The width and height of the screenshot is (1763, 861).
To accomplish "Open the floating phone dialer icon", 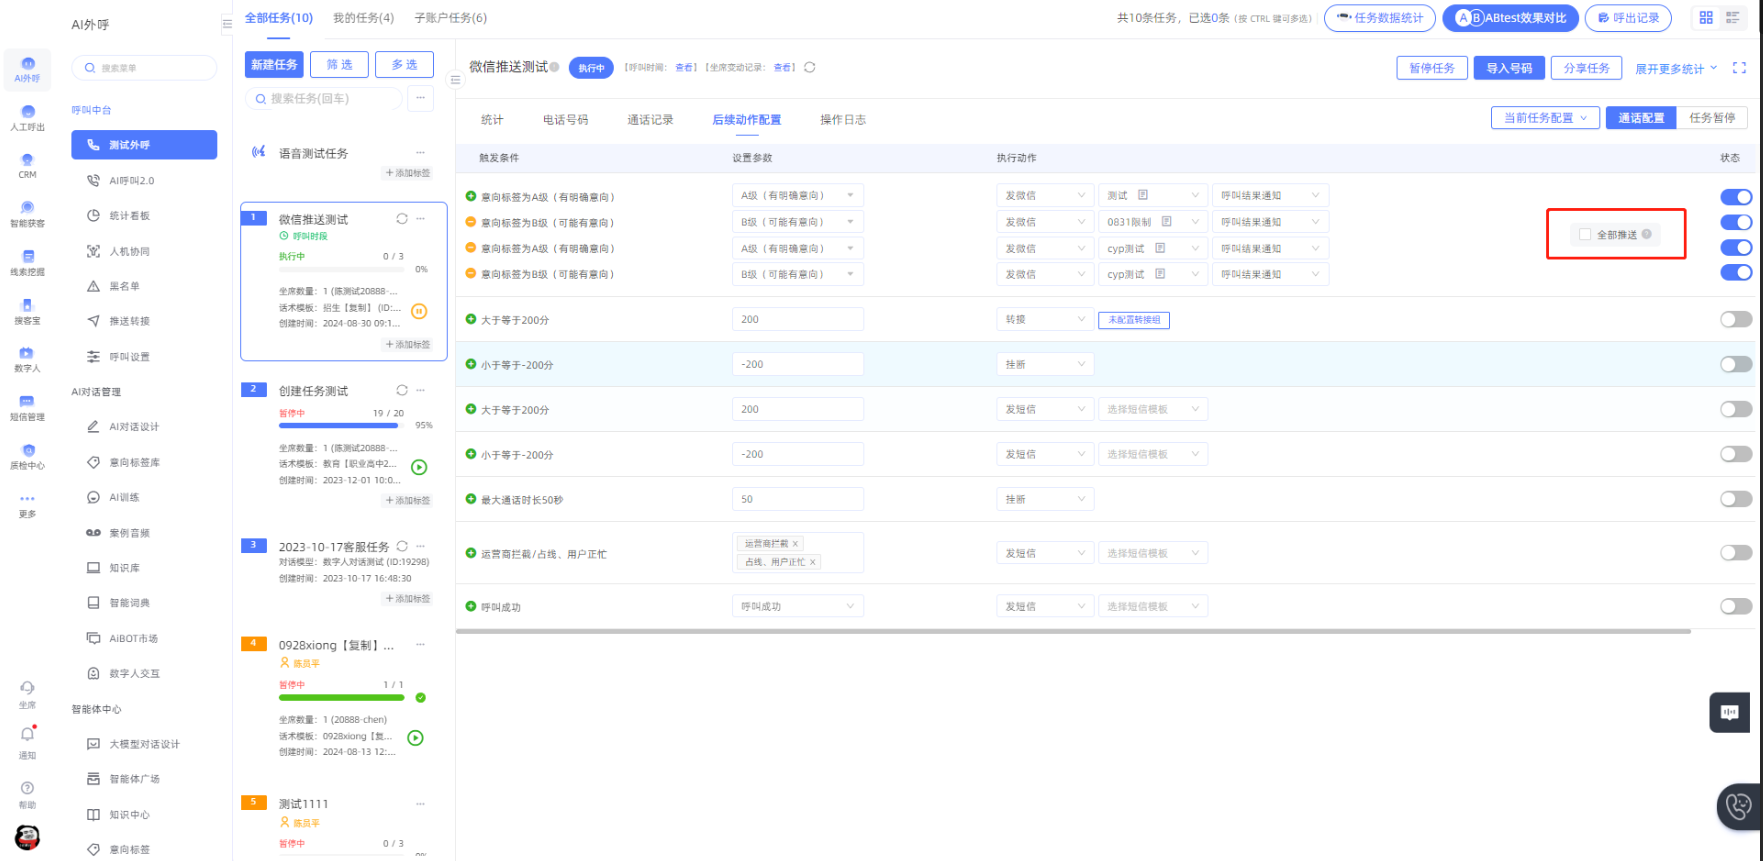I will [1738, 806].
